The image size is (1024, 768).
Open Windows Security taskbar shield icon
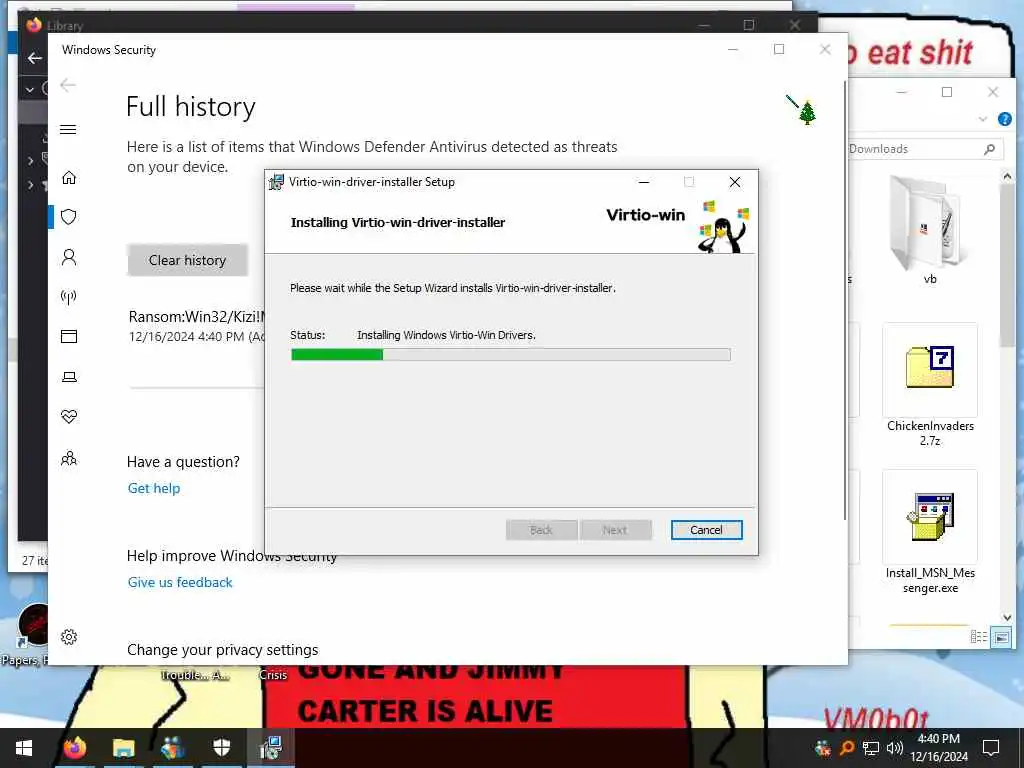pos(221,748)
